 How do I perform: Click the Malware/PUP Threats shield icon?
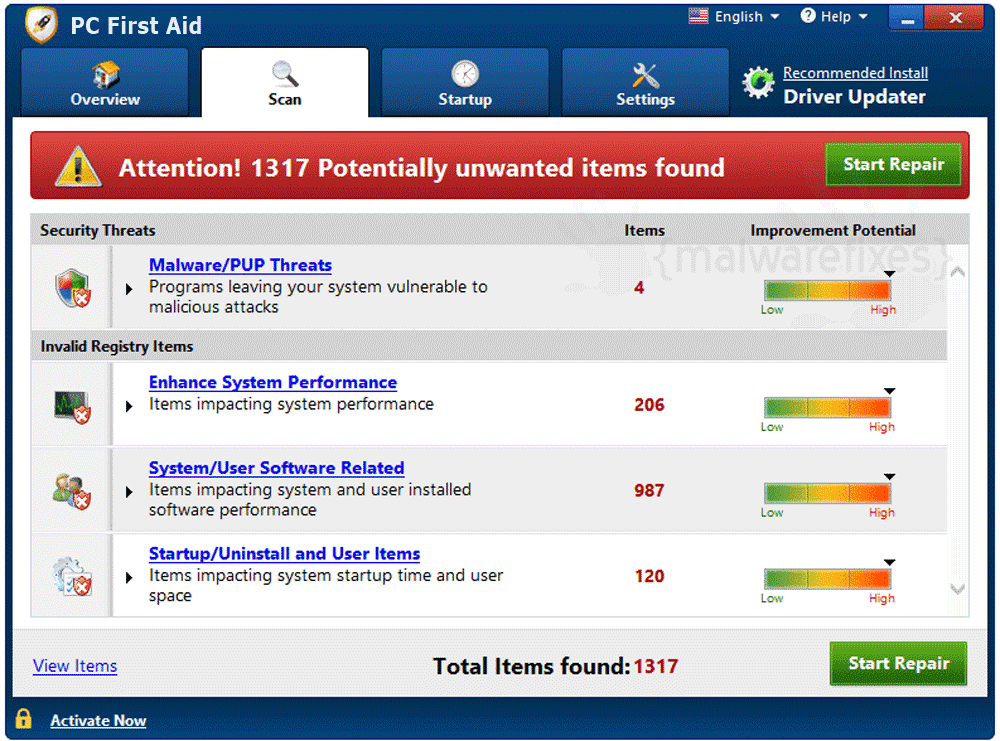[x=73, y=288]
